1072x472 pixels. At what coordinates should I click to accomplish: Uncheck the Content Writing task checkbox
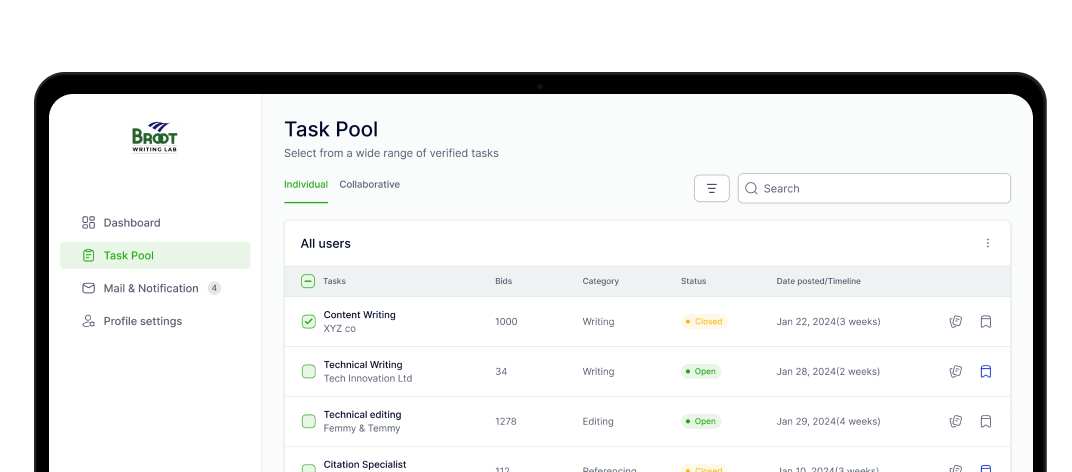point(308,322)
